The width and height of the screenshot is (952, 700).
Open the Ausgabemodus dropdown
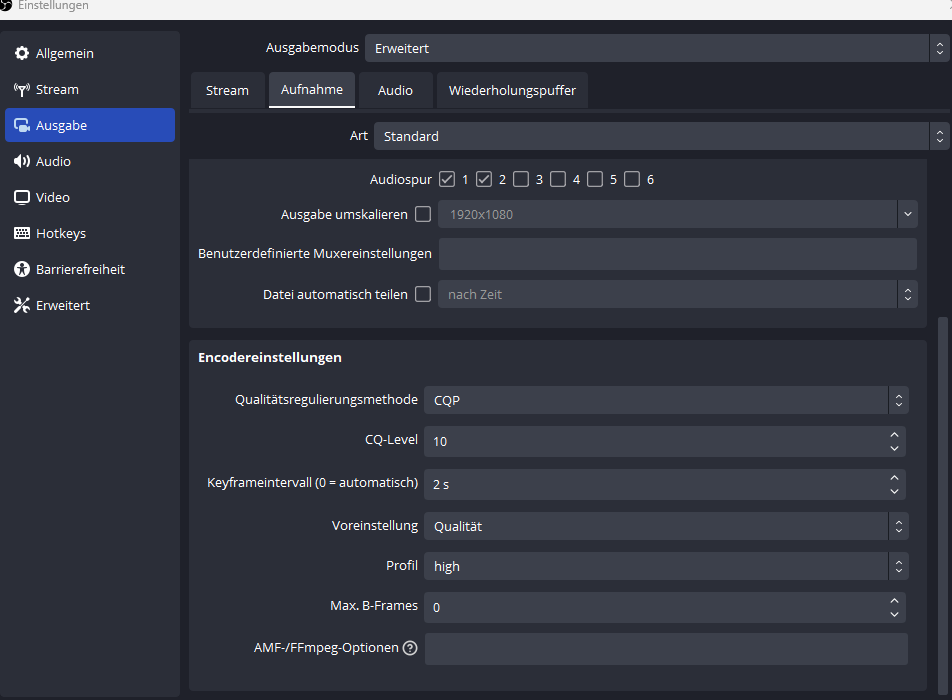point(658,48)
